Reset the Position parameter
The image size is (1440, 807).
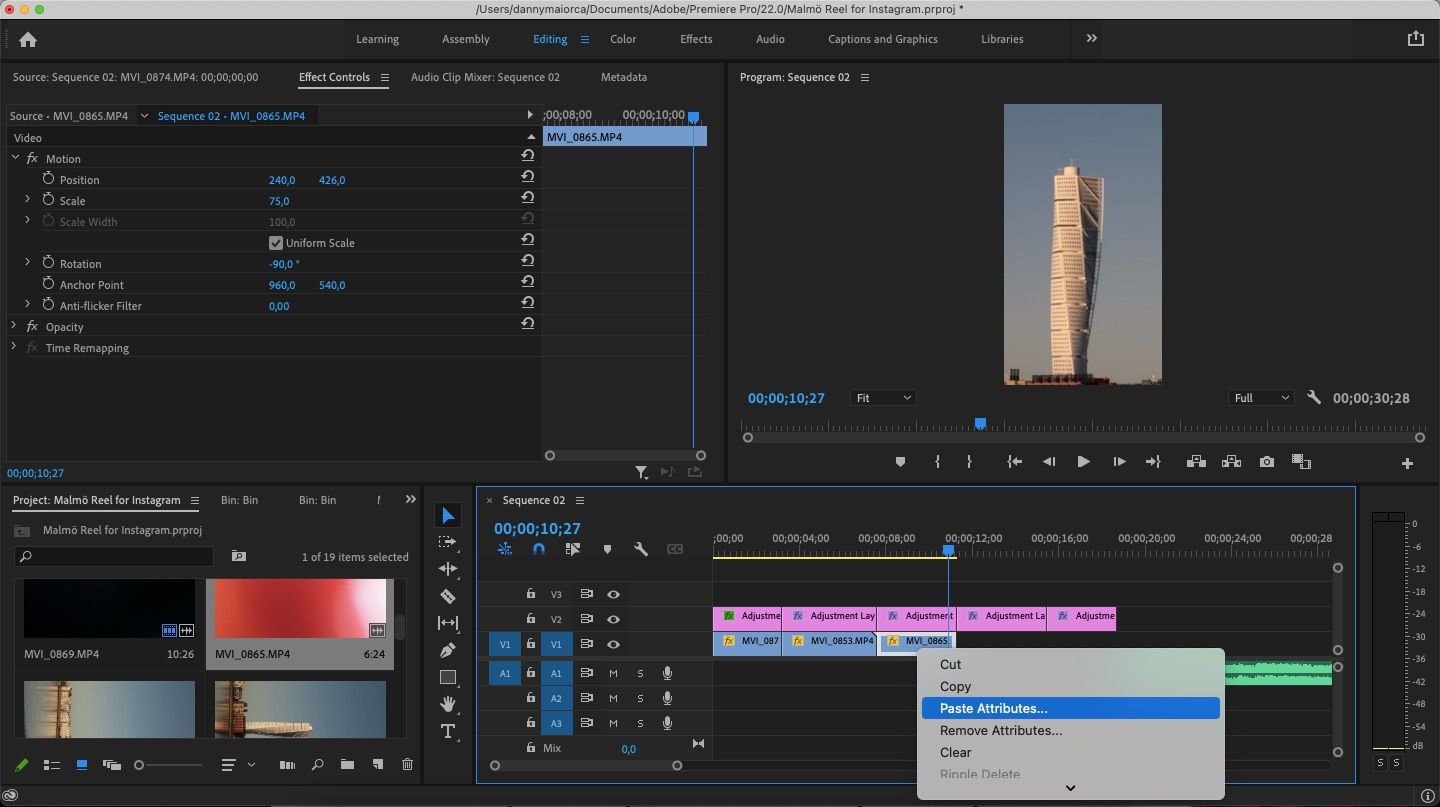[527, 180]
